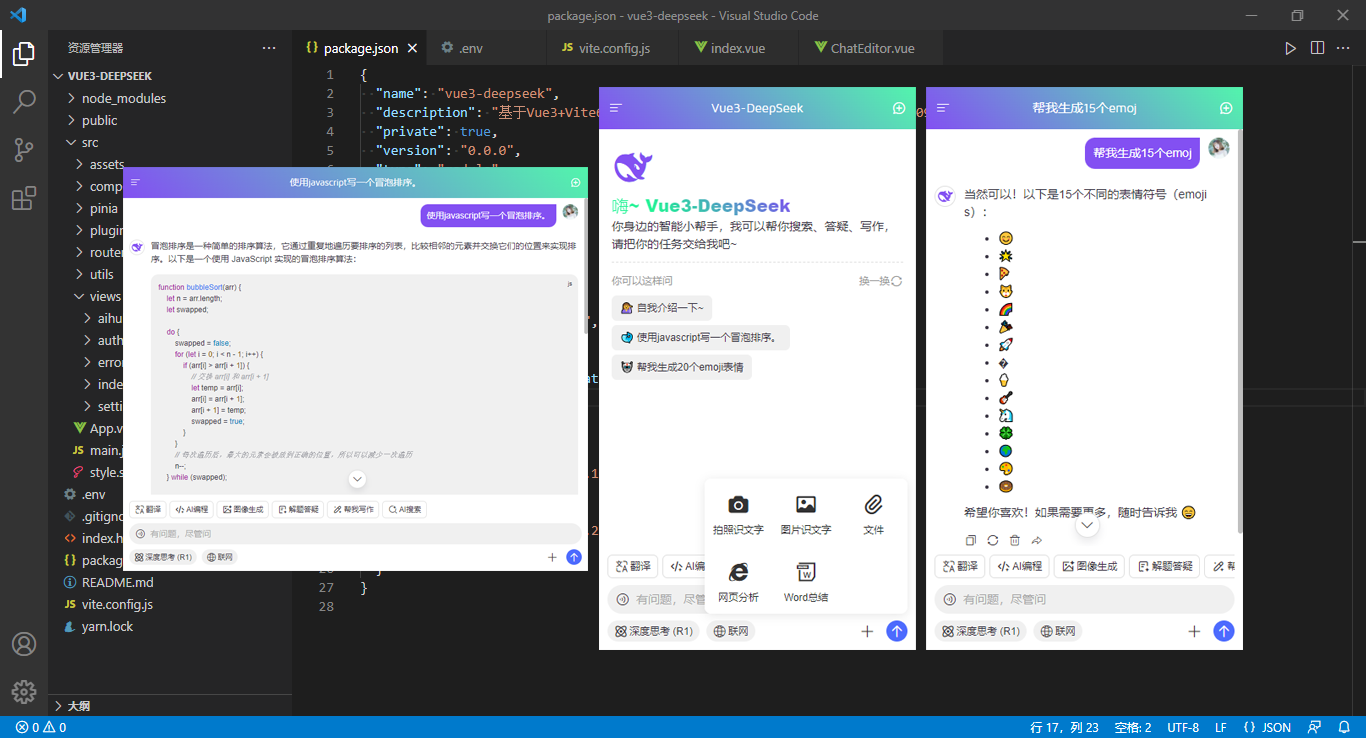The width and height of the screenshot is (1366, 738).
Task: Open the Extensions view
Action: click(x=24, y=198)
